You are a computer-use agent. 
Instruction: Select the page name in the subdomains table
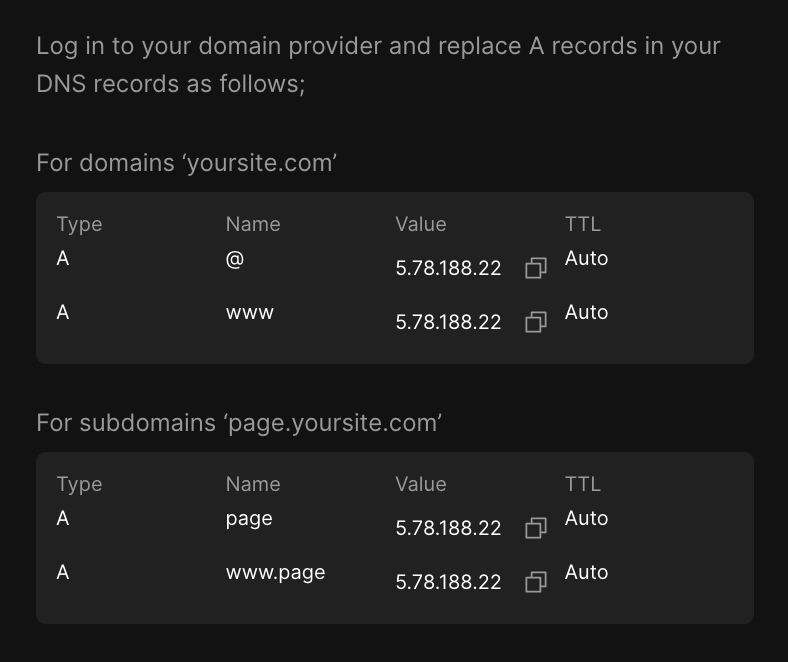[x=249, y=518]
